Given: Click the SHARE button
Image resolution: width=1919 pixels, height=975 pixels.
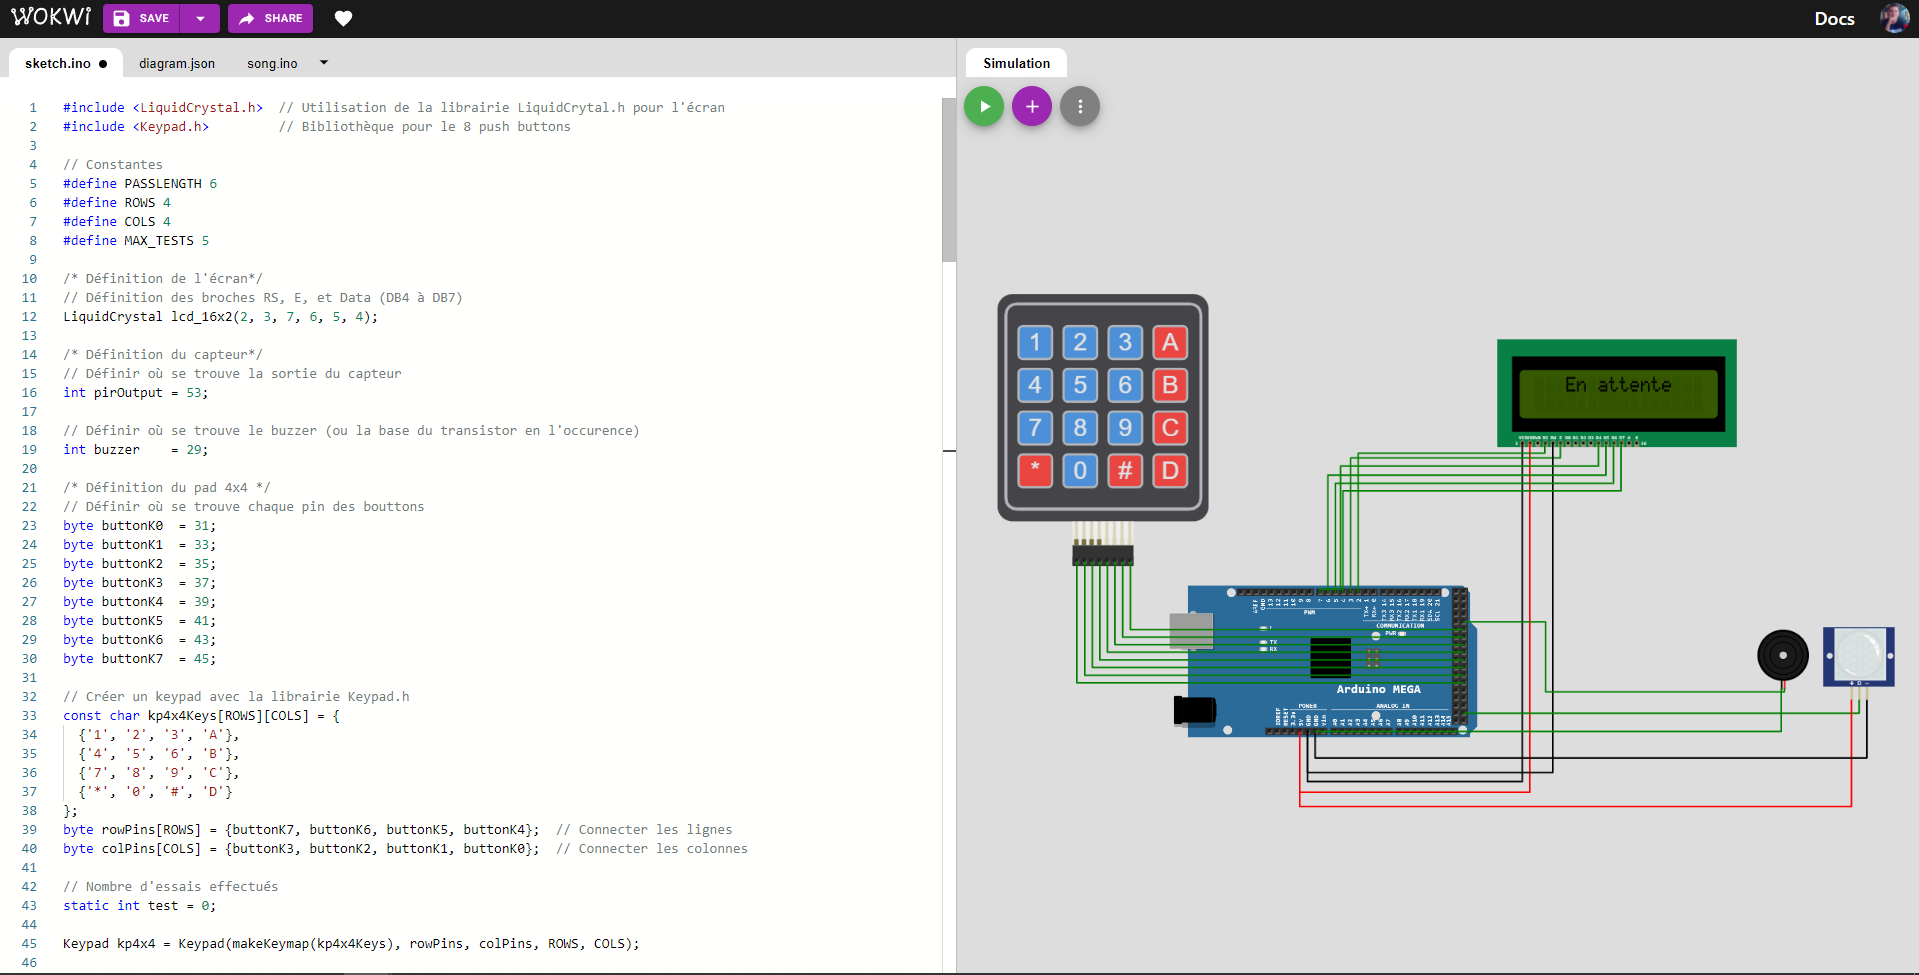Looking at the screenshot, I should point(270,18).
